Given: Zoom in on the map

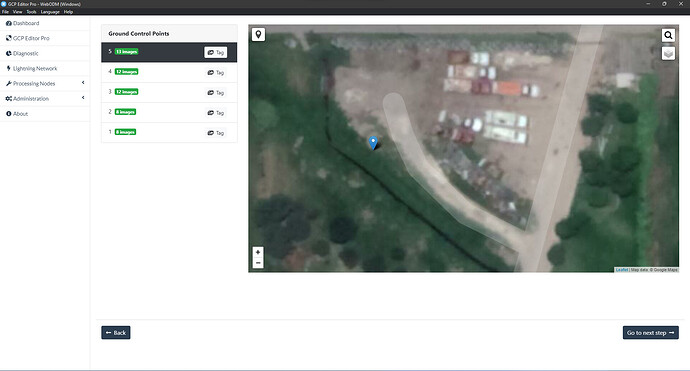Looking at the screenshot, I should tap(258, 252).
